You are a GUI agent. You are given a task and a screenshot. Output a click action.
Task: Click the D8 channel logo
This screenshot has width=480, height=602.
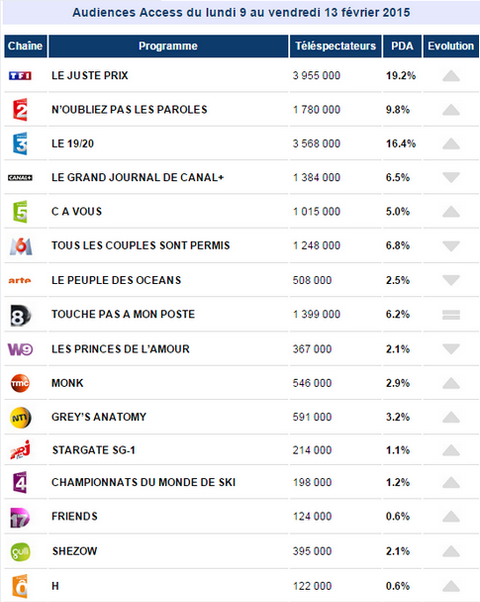coord(21,316)
